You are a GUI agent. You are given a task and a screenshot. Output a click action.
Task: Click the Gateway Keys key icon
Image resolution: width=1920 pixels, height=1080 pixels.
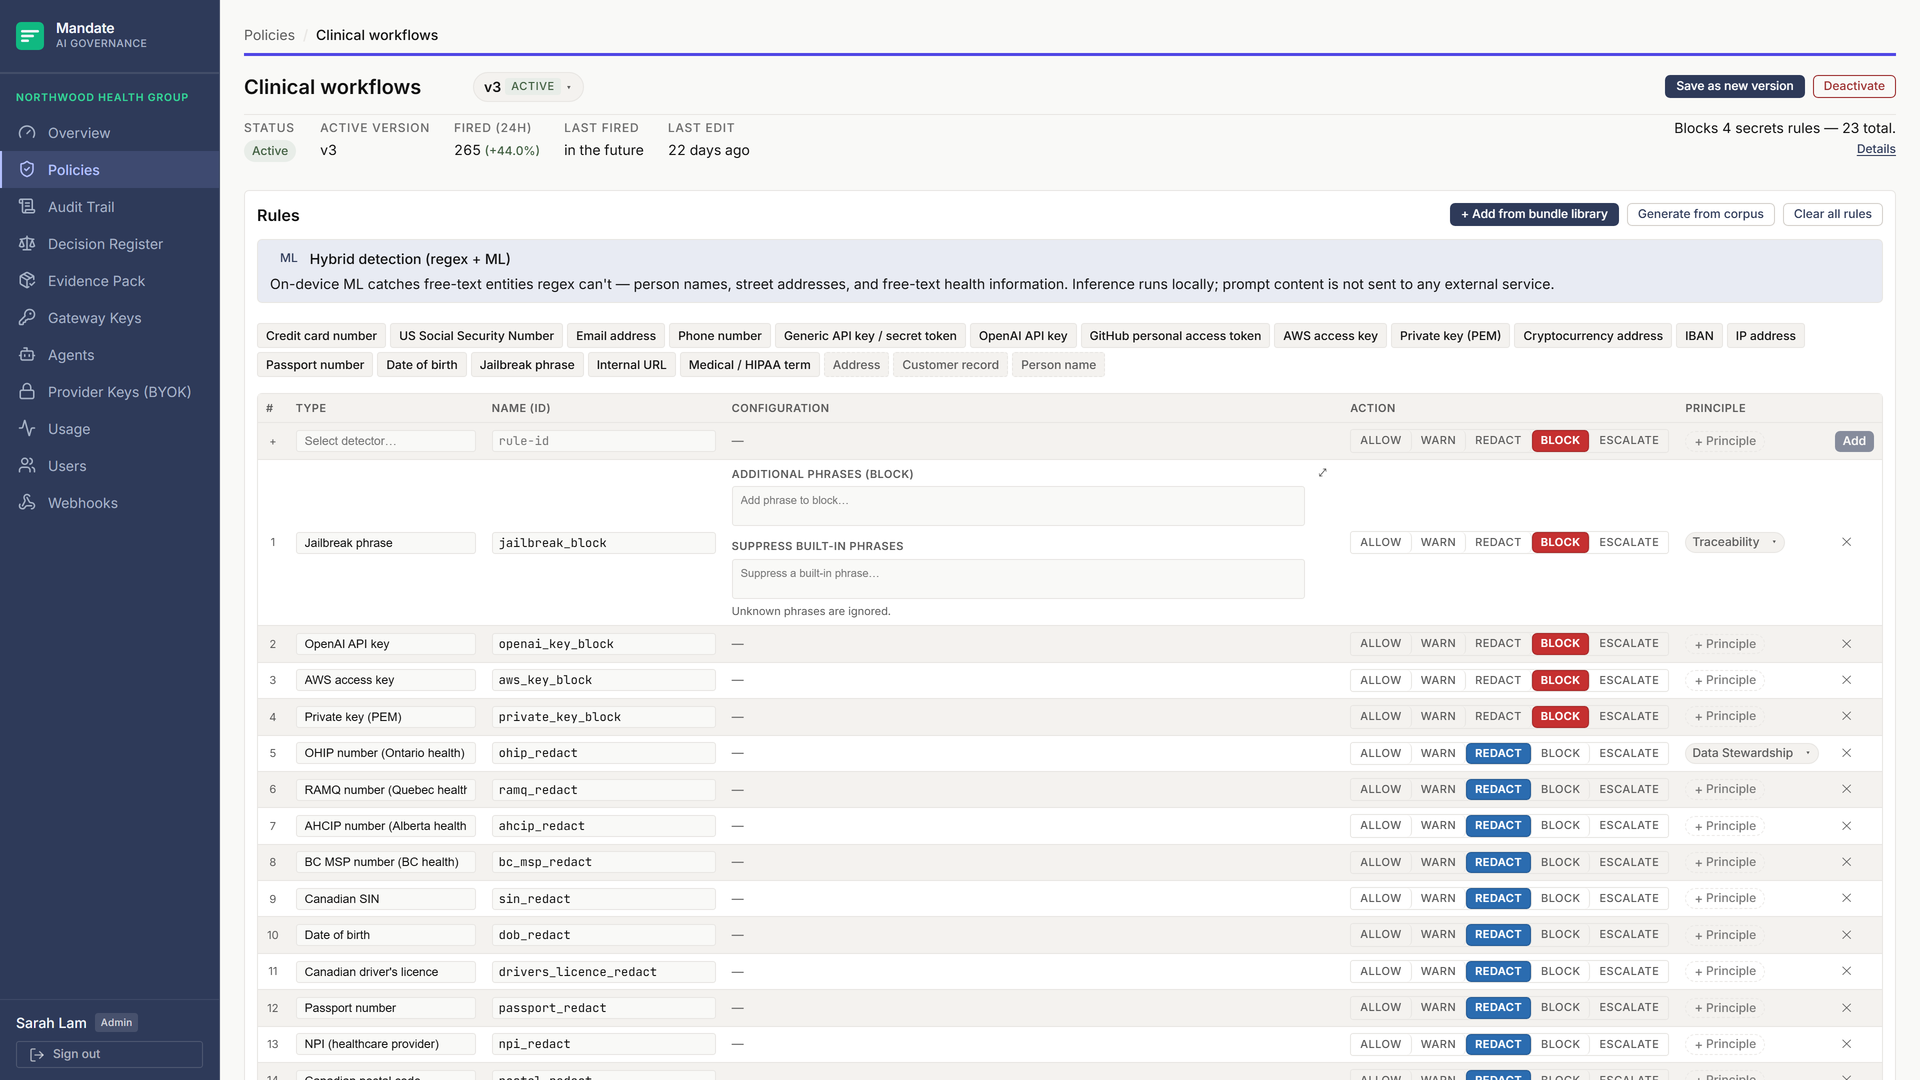point(27,318)
